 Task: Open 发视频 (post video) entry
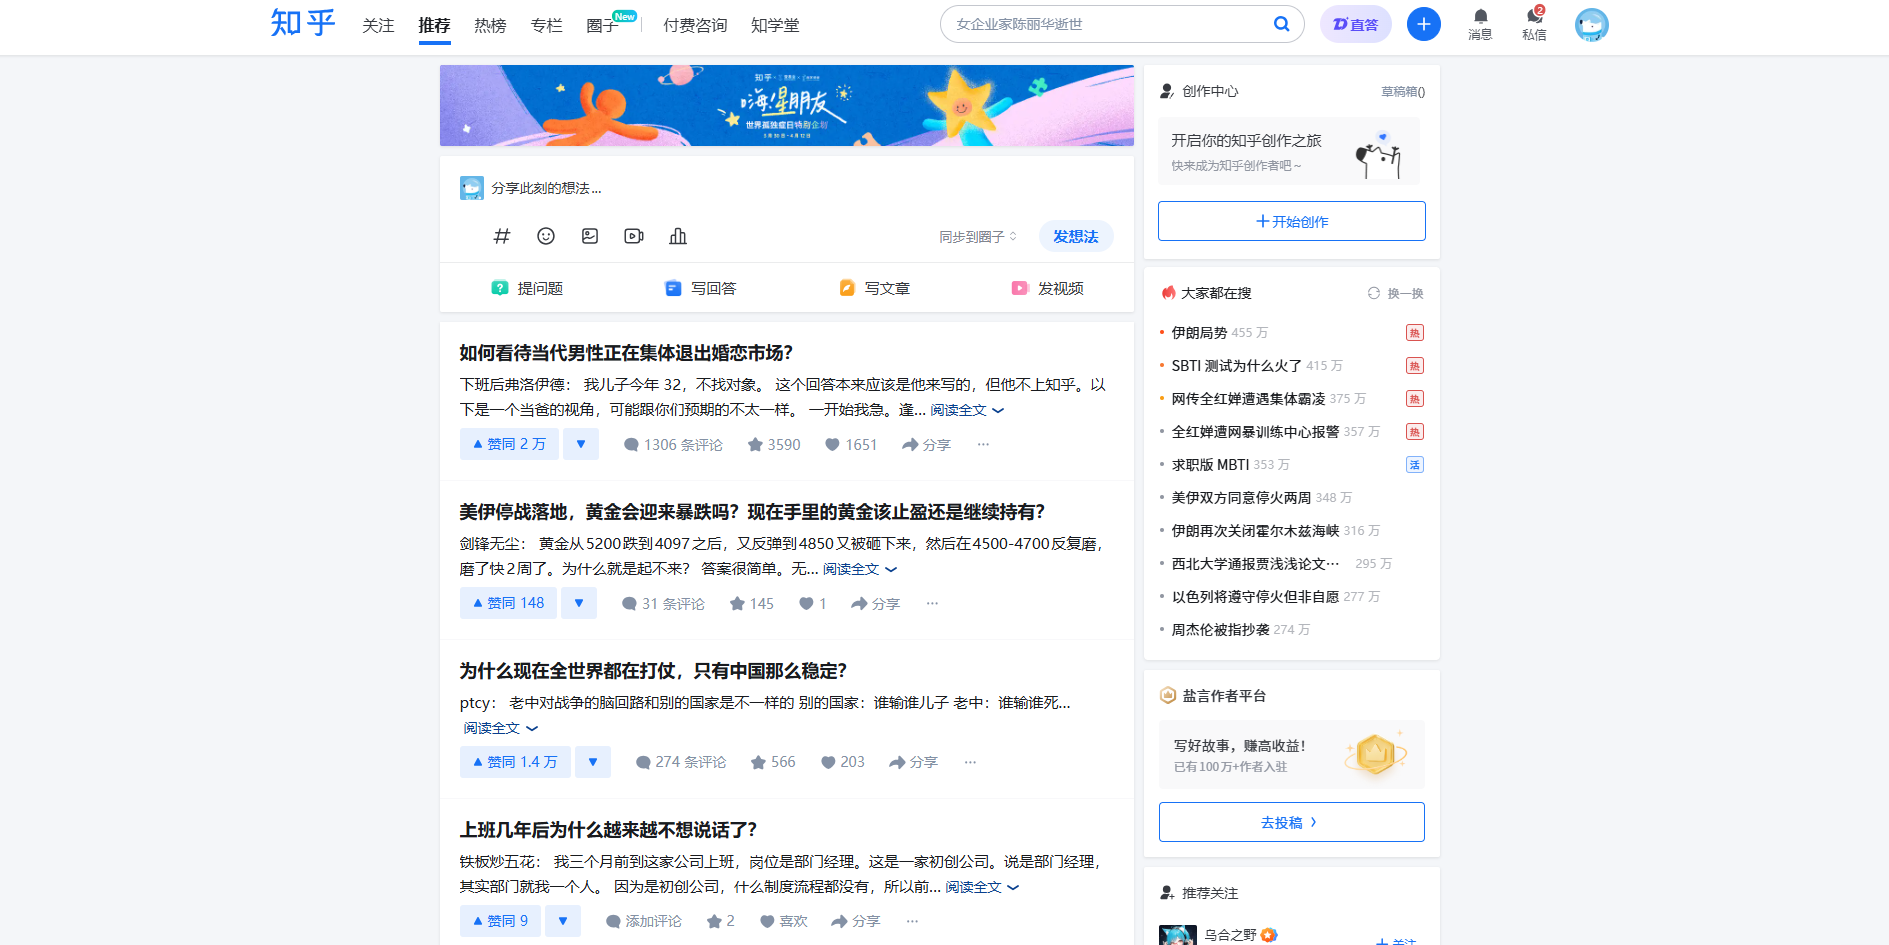click(x=1060, y=288)
